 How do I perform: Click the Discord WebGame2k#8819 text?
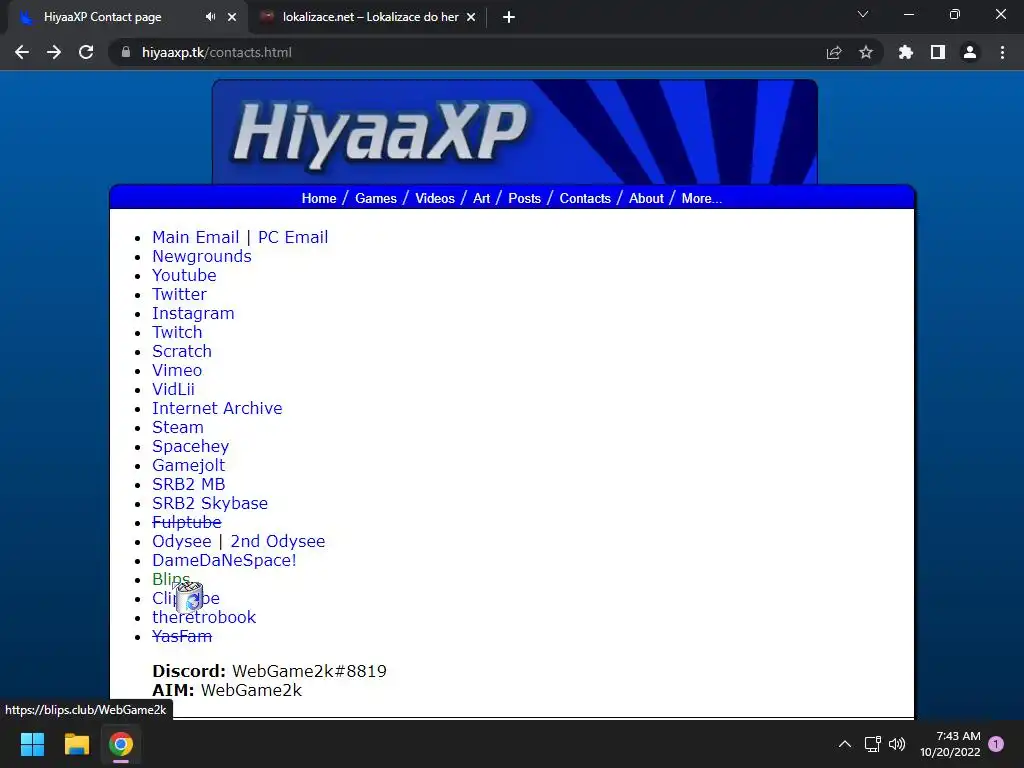pyautogui.click(x=269, y=671)
